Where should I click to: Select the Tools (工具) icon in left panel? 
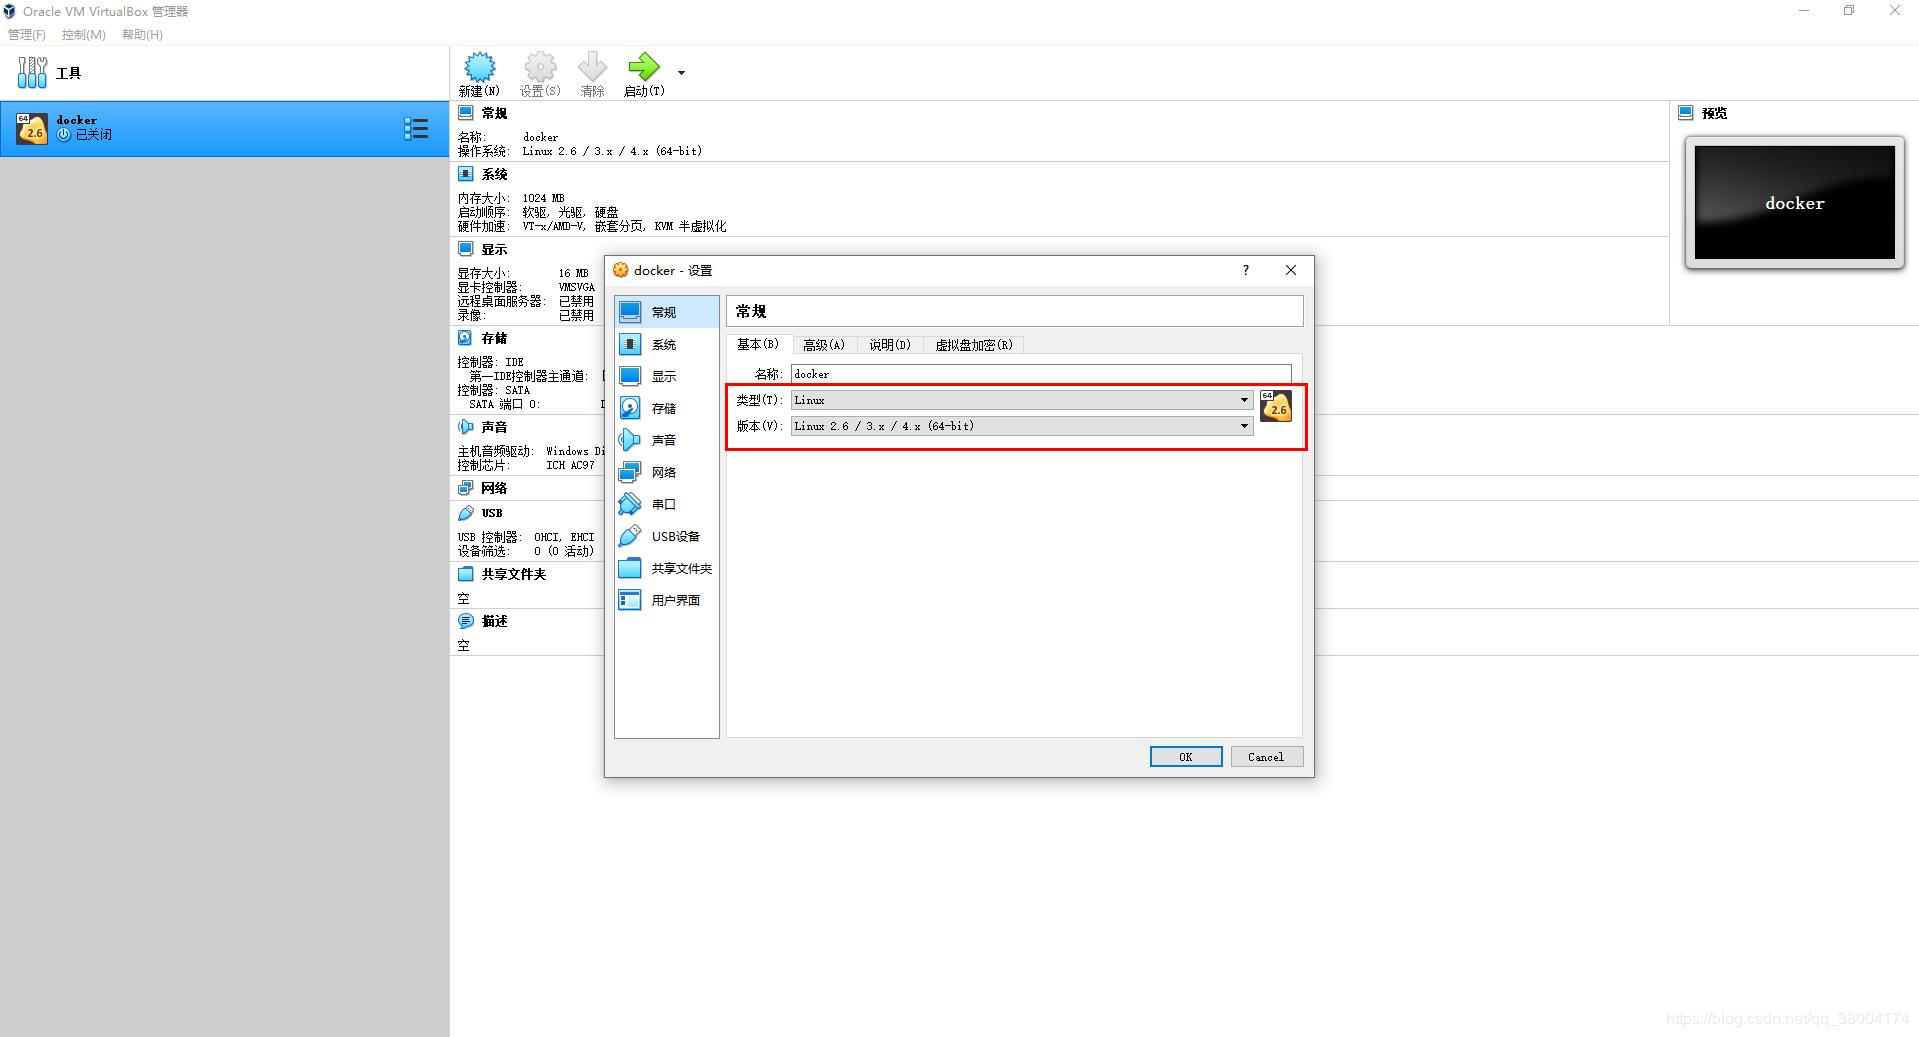(32, 73)
